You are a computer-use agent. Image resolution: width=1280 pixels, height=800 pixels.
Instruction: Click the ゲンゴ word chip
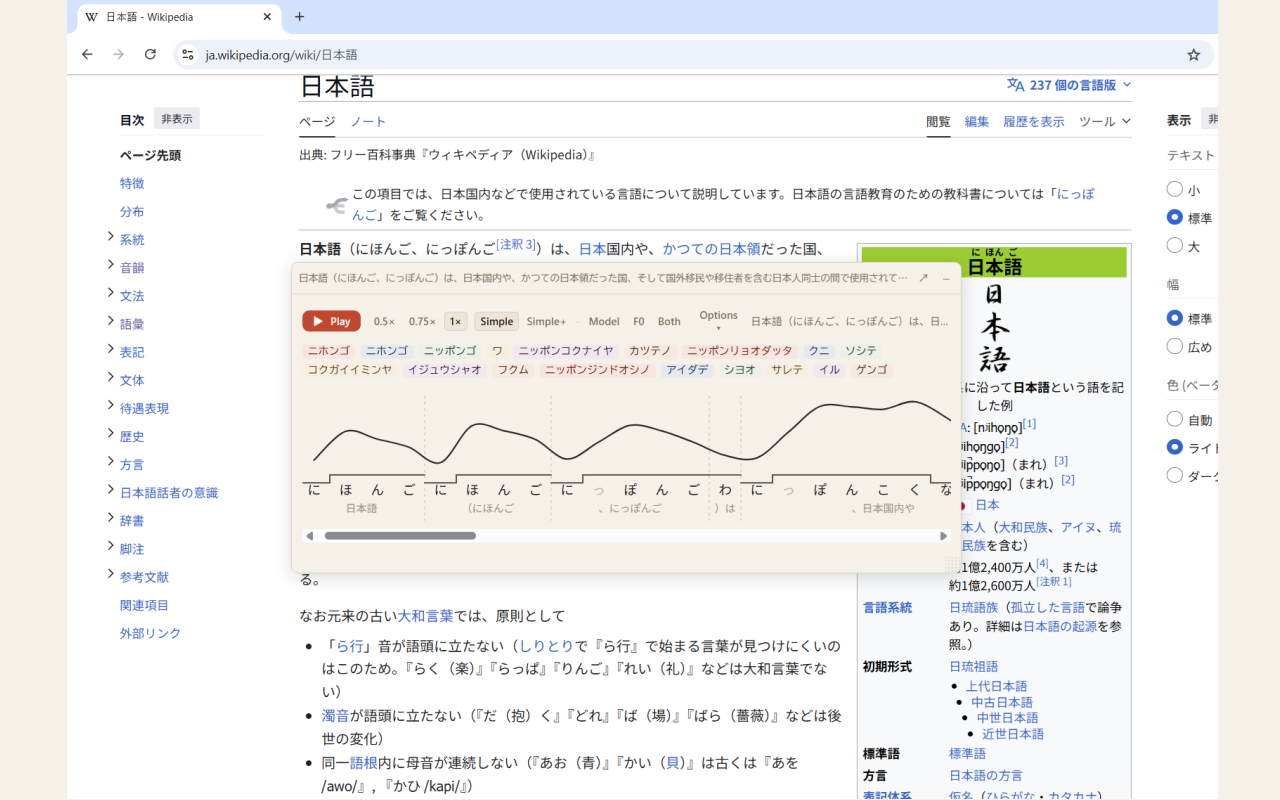tap(872, 370)
